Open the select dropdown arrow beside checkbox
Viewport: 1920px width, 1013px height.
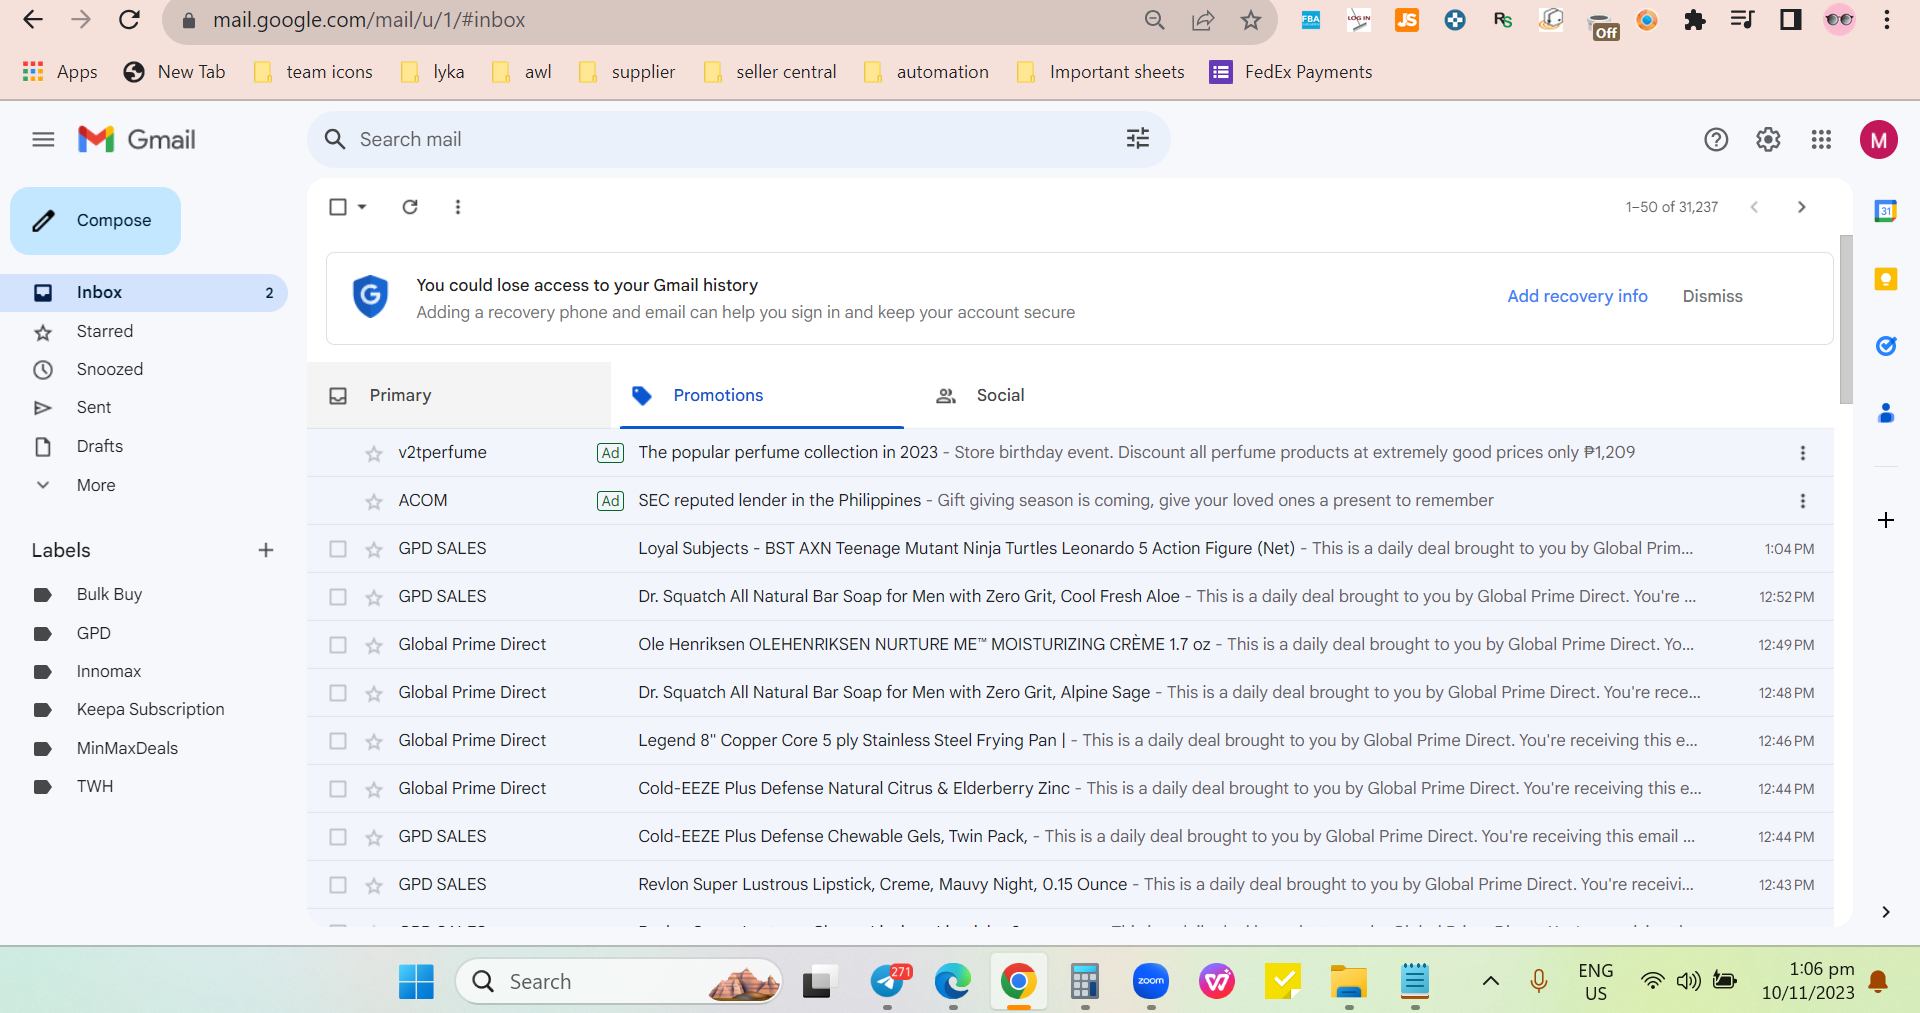click(x=362, y=207)
